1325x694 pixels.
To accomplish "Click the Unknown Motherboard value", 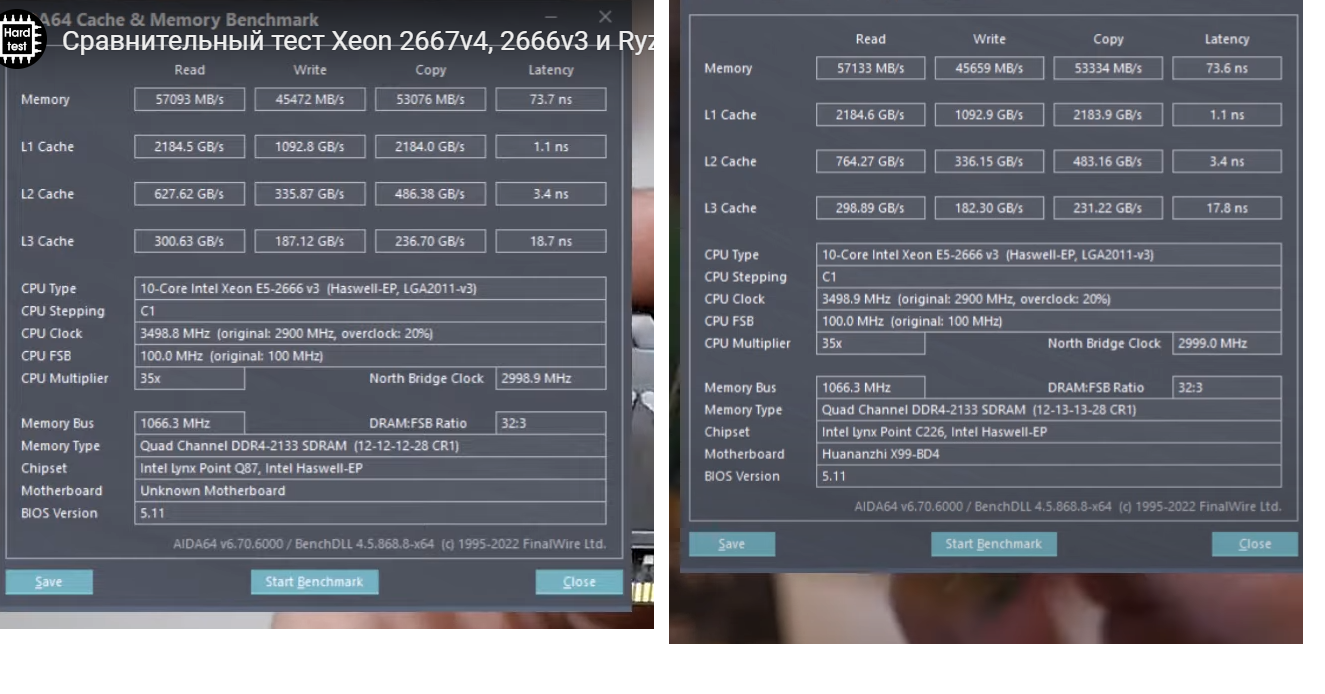I will (370, 491).
